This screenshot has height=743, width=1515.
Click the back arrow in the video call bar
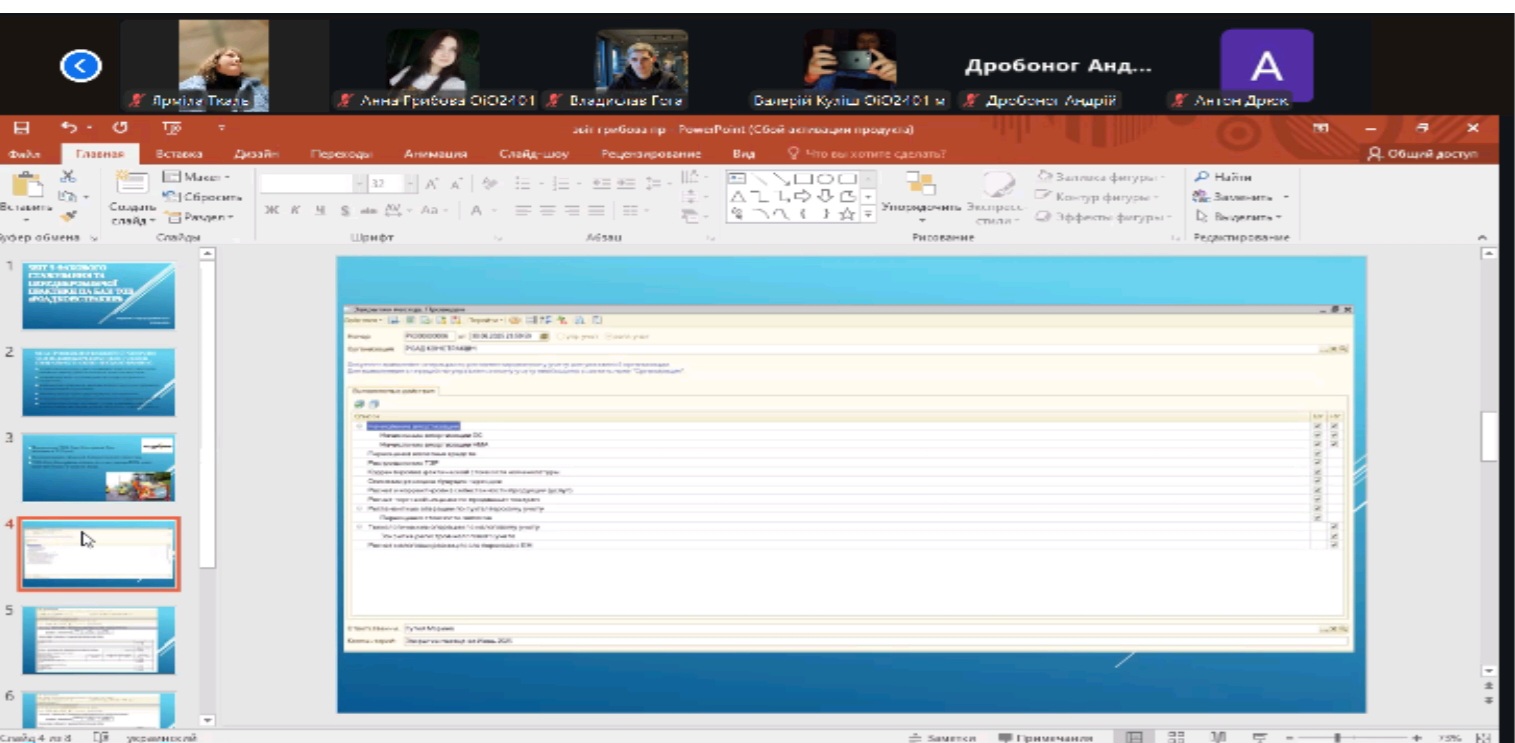pyautogui.click(x=81, y=66)
